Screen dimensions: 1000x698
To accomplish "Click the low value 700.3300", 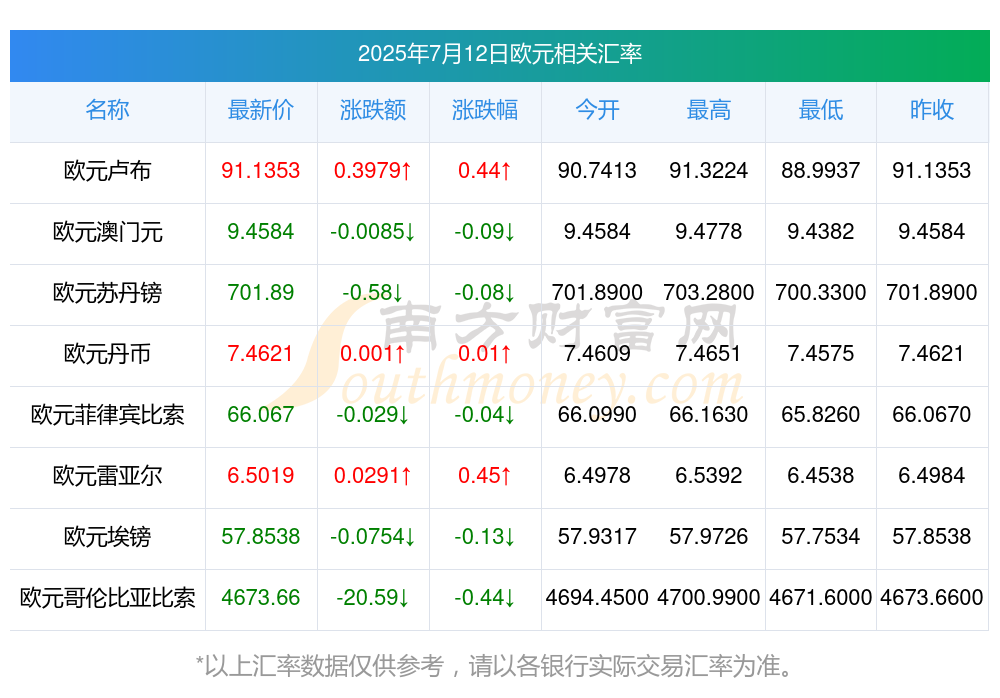I will click(821, 292).
